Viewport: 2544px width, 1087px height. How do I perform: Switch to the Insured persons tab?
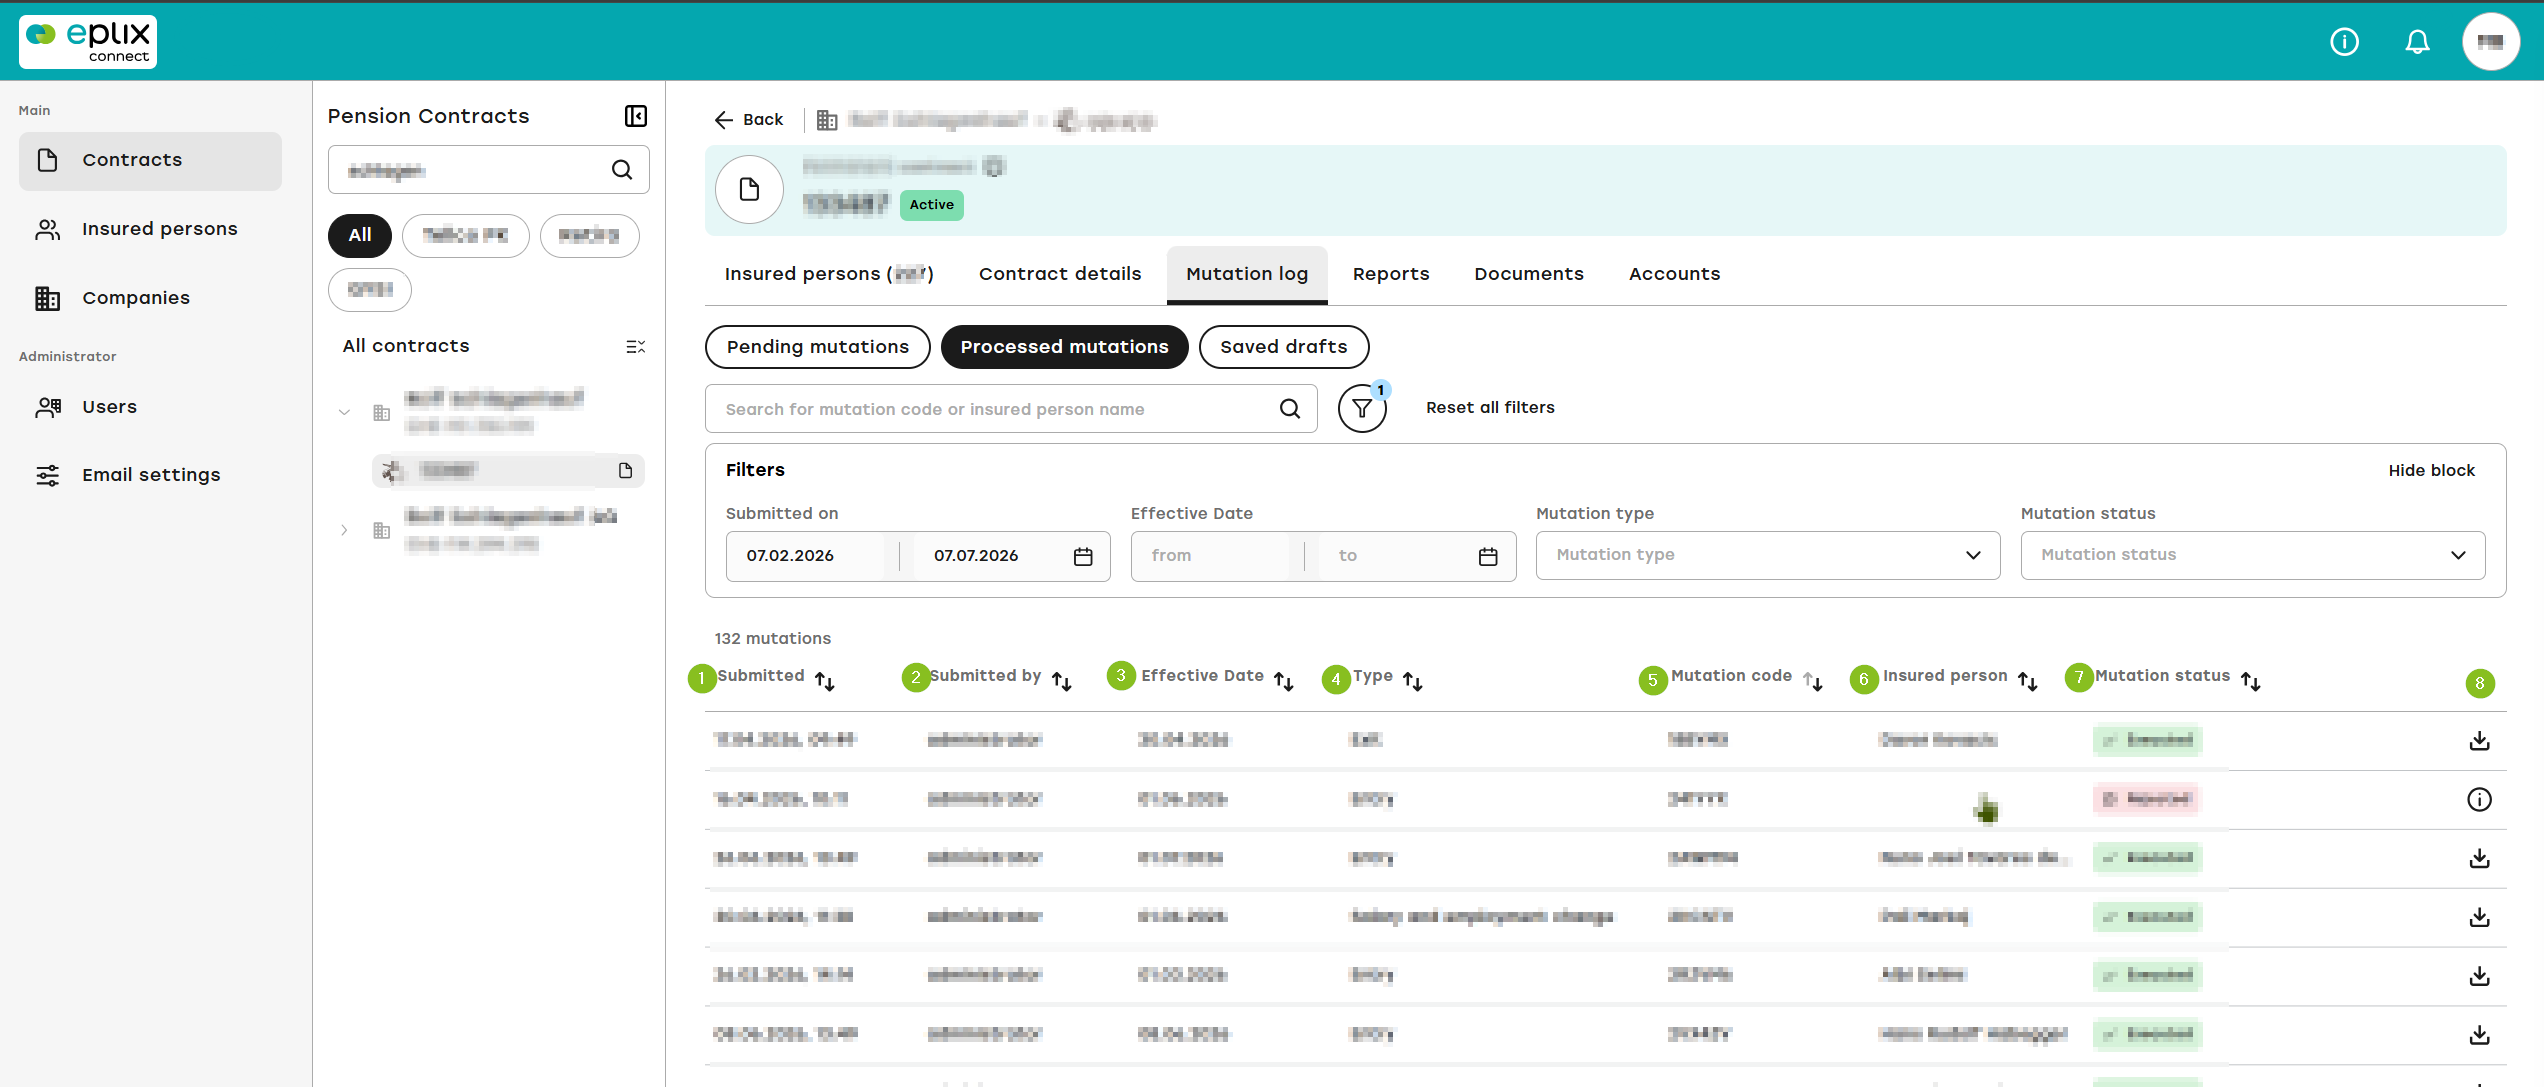tap(829, 274)
